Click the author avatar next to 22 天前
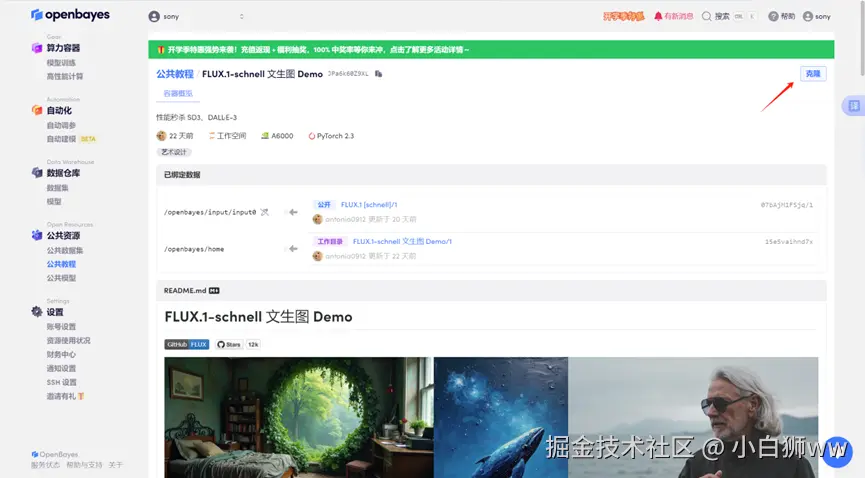Screen dimensions: 865x478 click(x=161, y=136)
